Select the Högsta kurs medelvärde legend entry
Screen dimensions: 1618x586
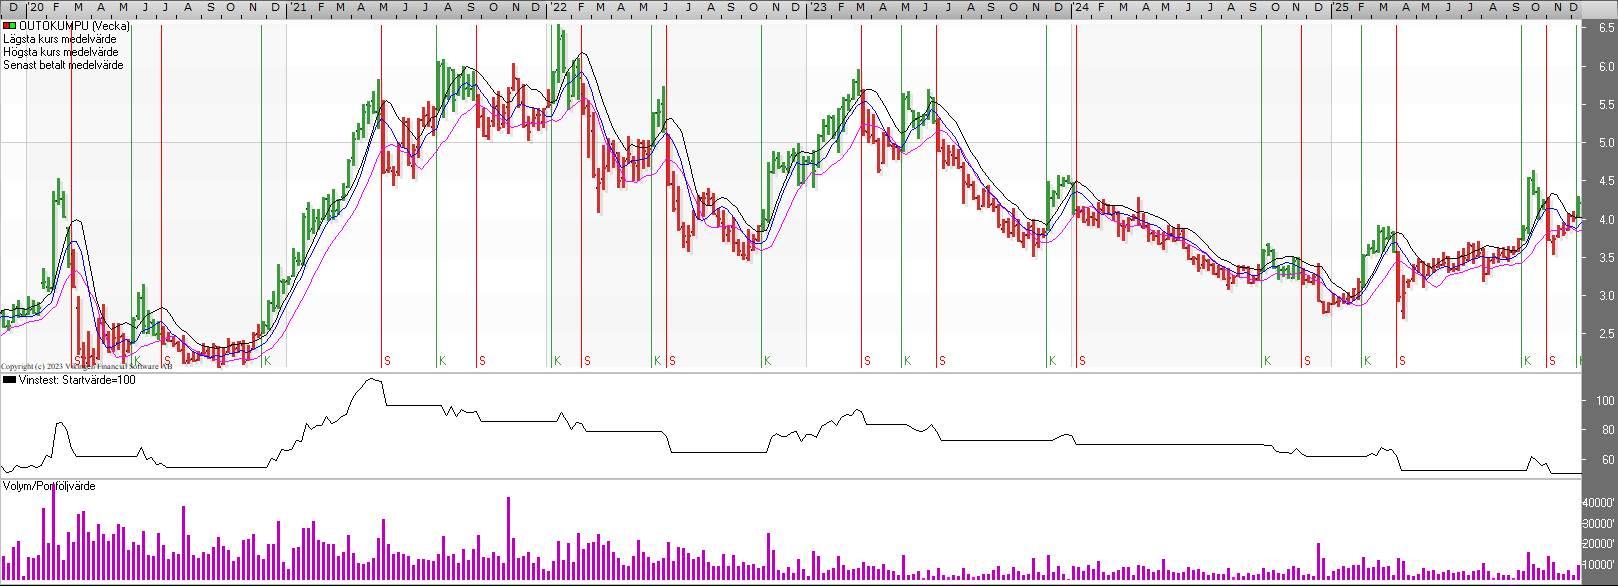pyautogui.click(x=60, y=52)
